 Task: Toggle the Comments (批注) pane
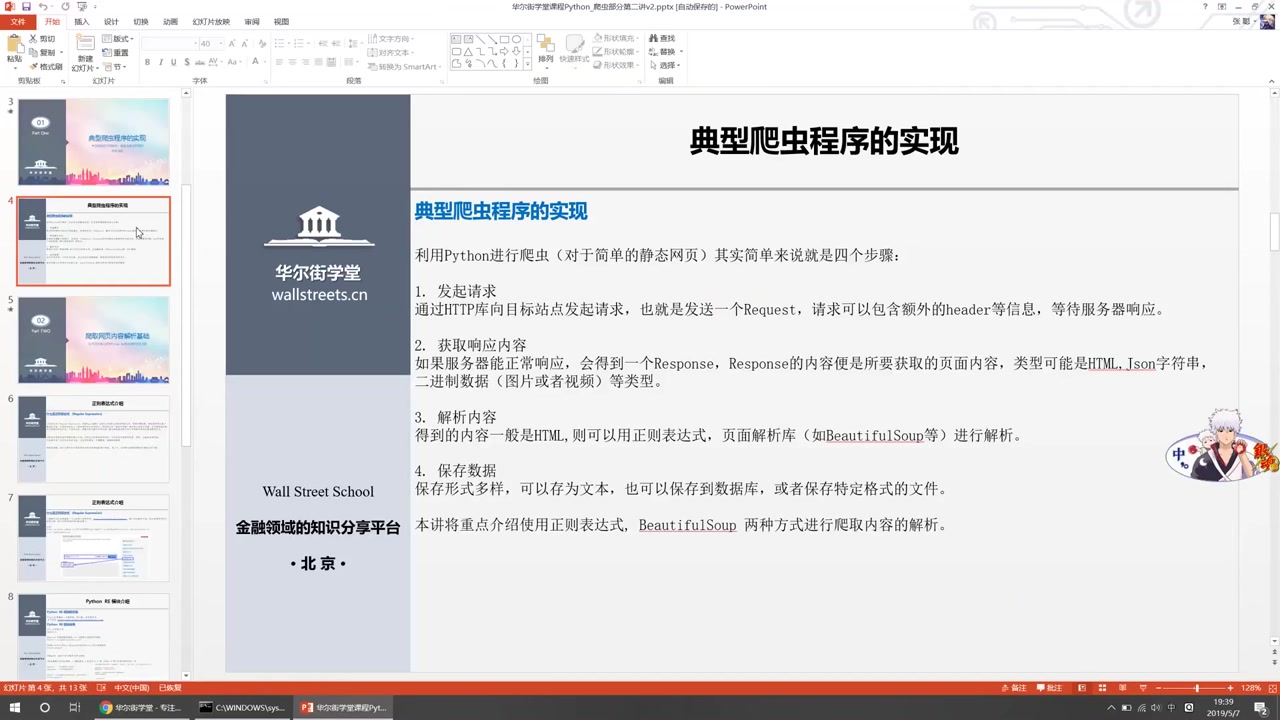coord(1052,688)
